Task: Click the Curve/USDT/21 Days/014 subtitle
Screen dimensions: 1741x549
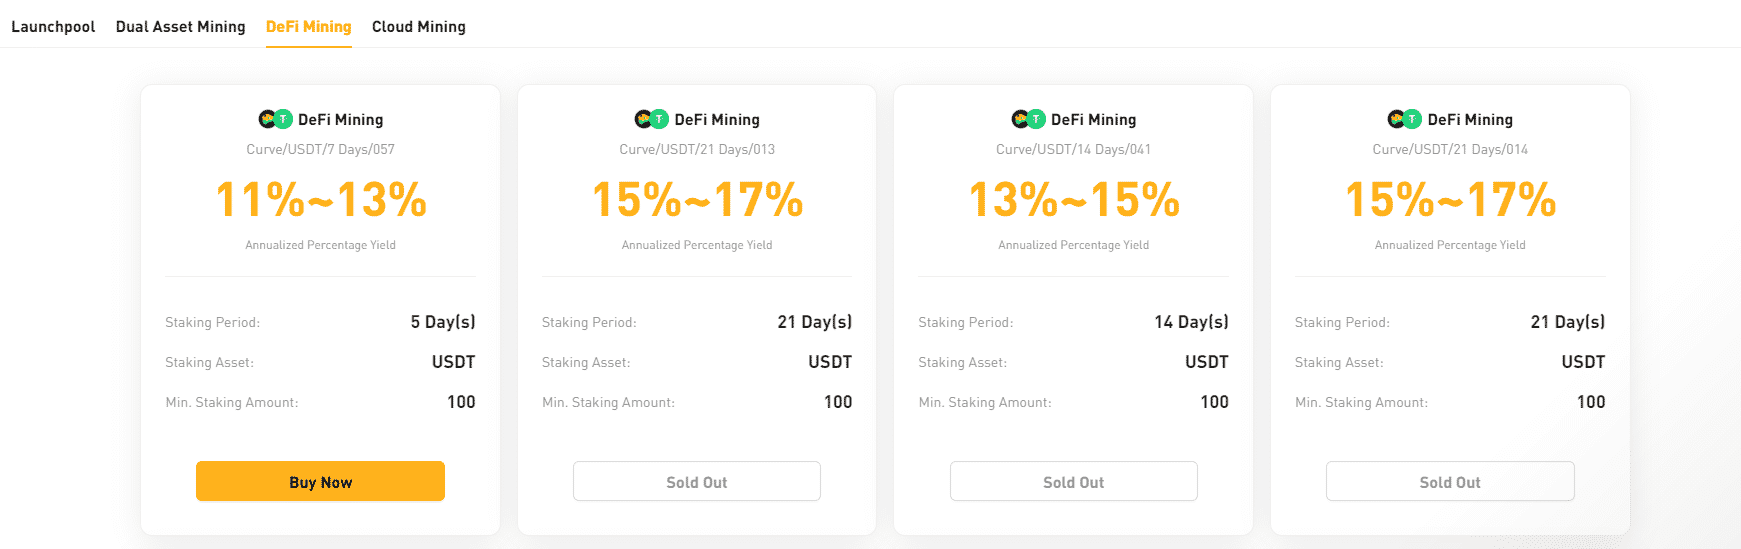Action: click(1450, 149)
